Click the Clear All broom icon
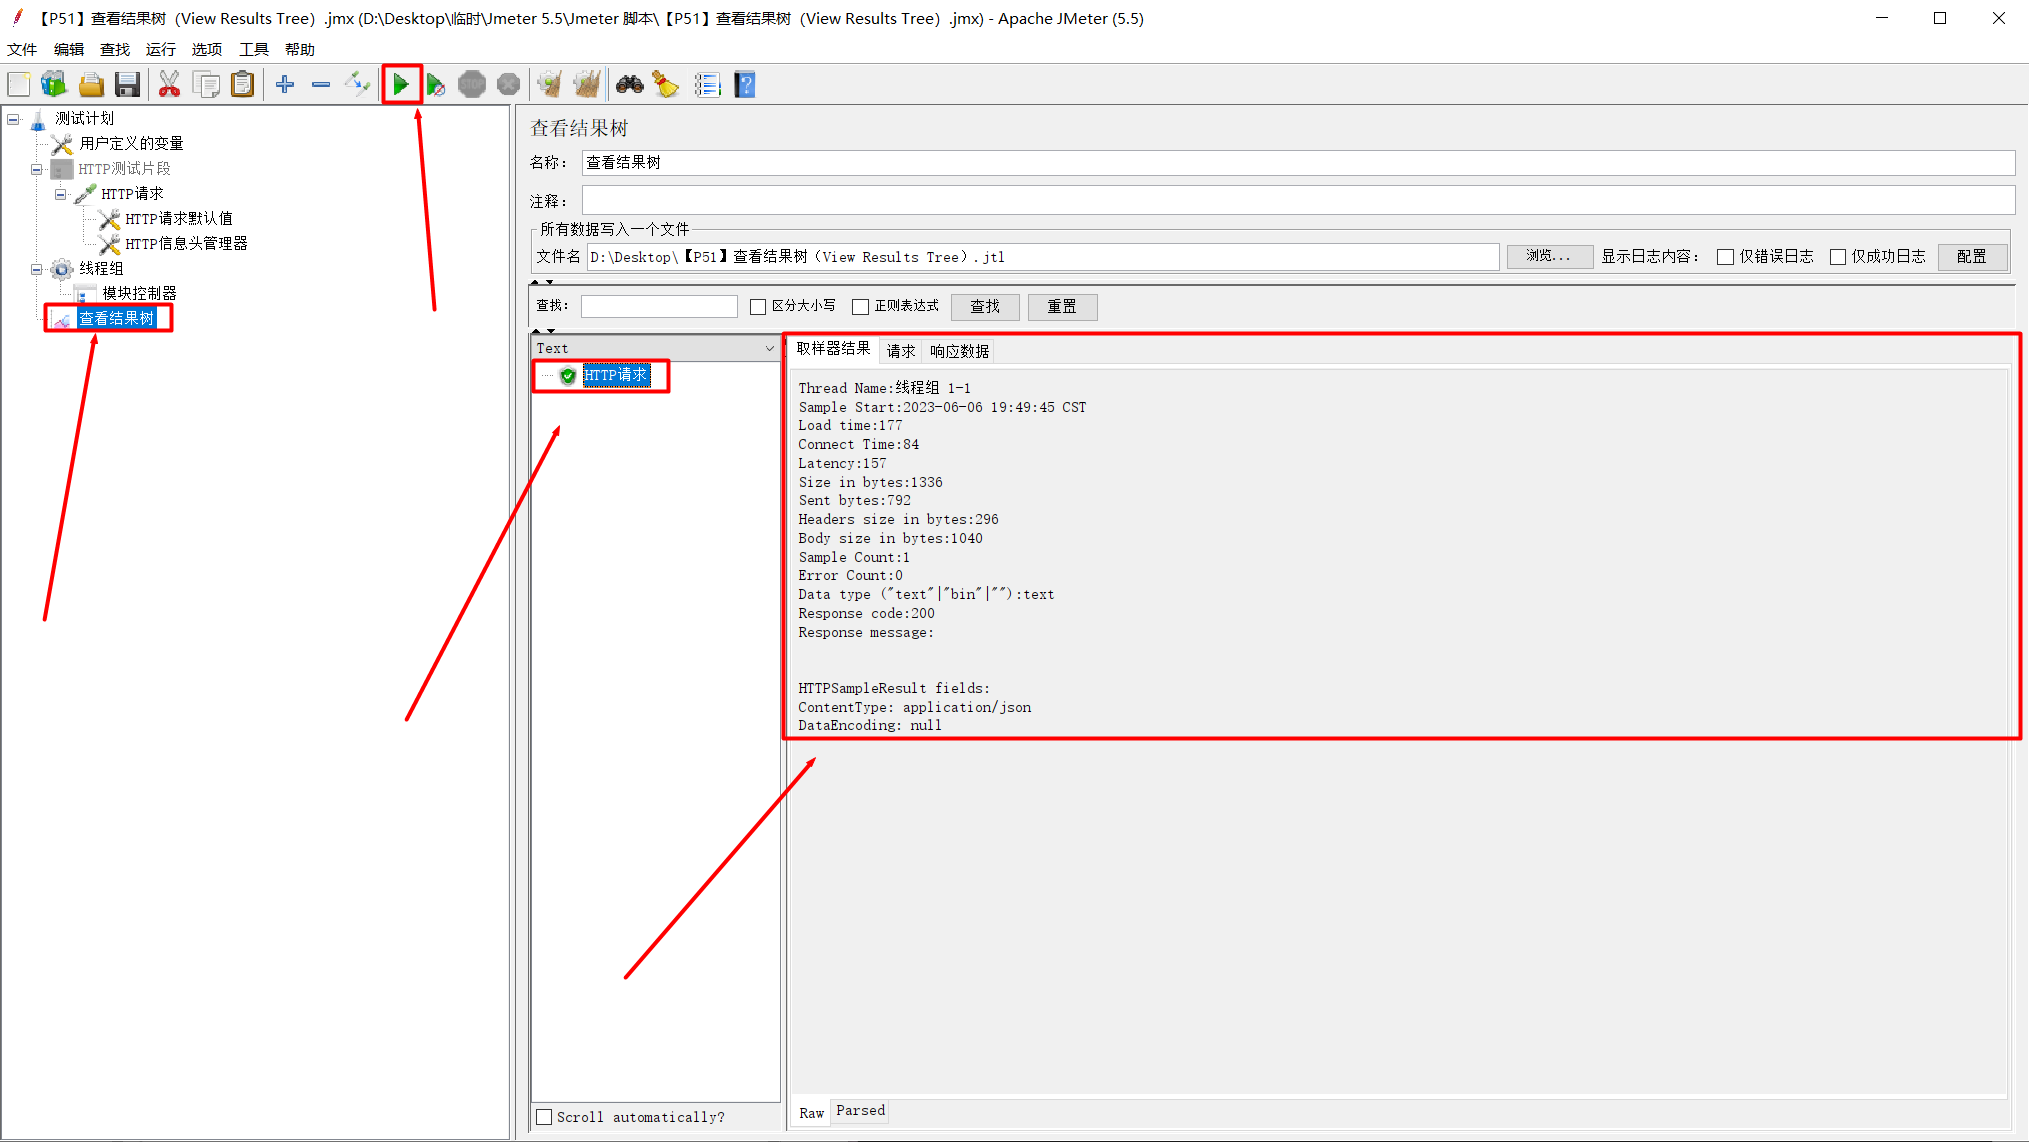 point(587,85)
